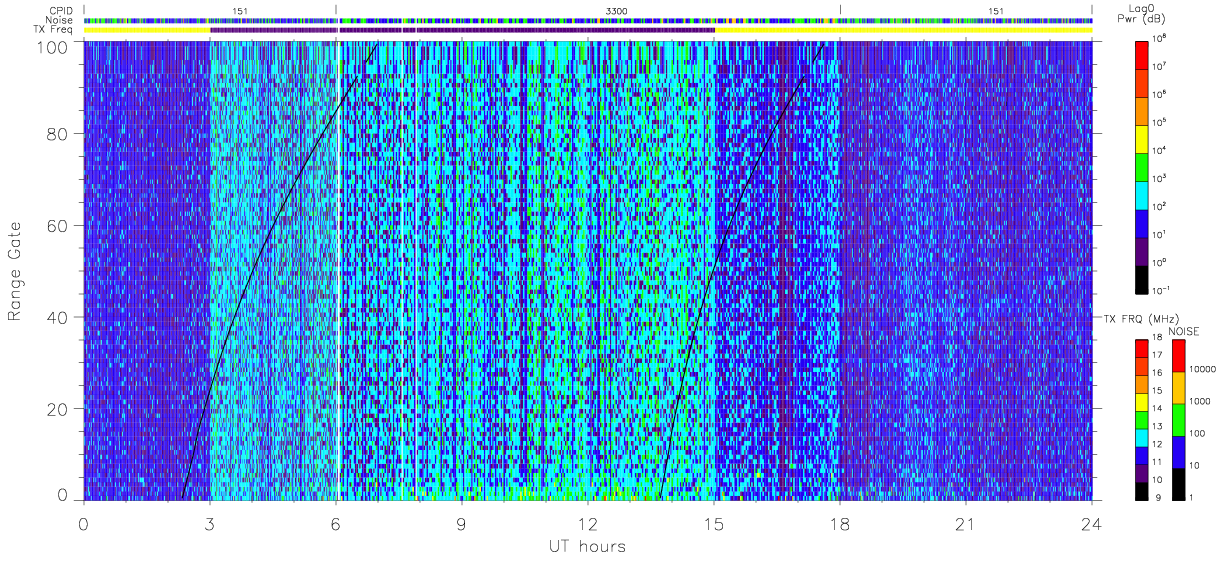Select the "100" tick on Range Gate axis
The height and width of the screenshot is (567, 1228).
54,46
